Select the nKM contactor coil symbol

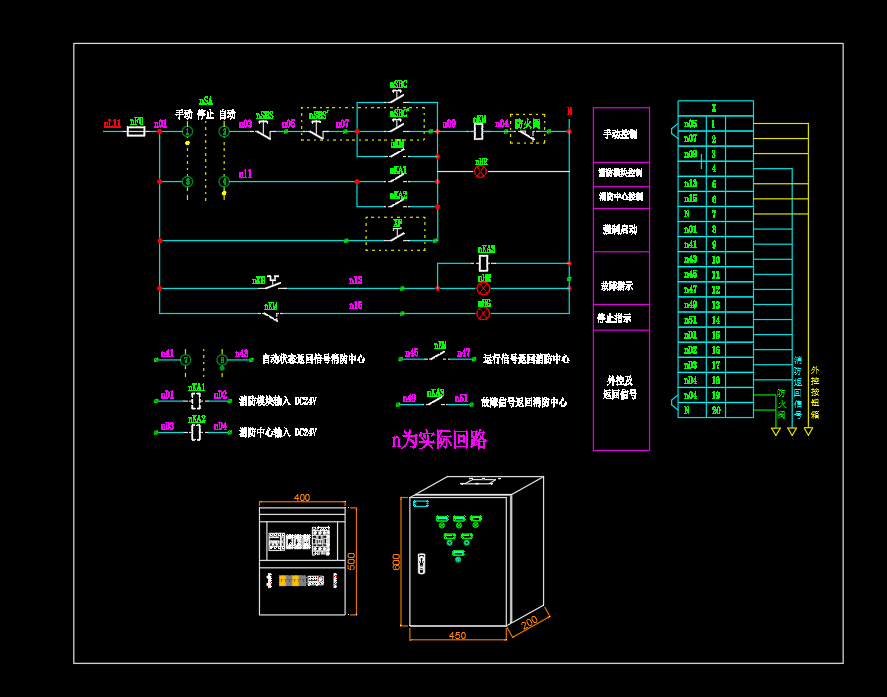pyautogui.click(x=479, y=131)
